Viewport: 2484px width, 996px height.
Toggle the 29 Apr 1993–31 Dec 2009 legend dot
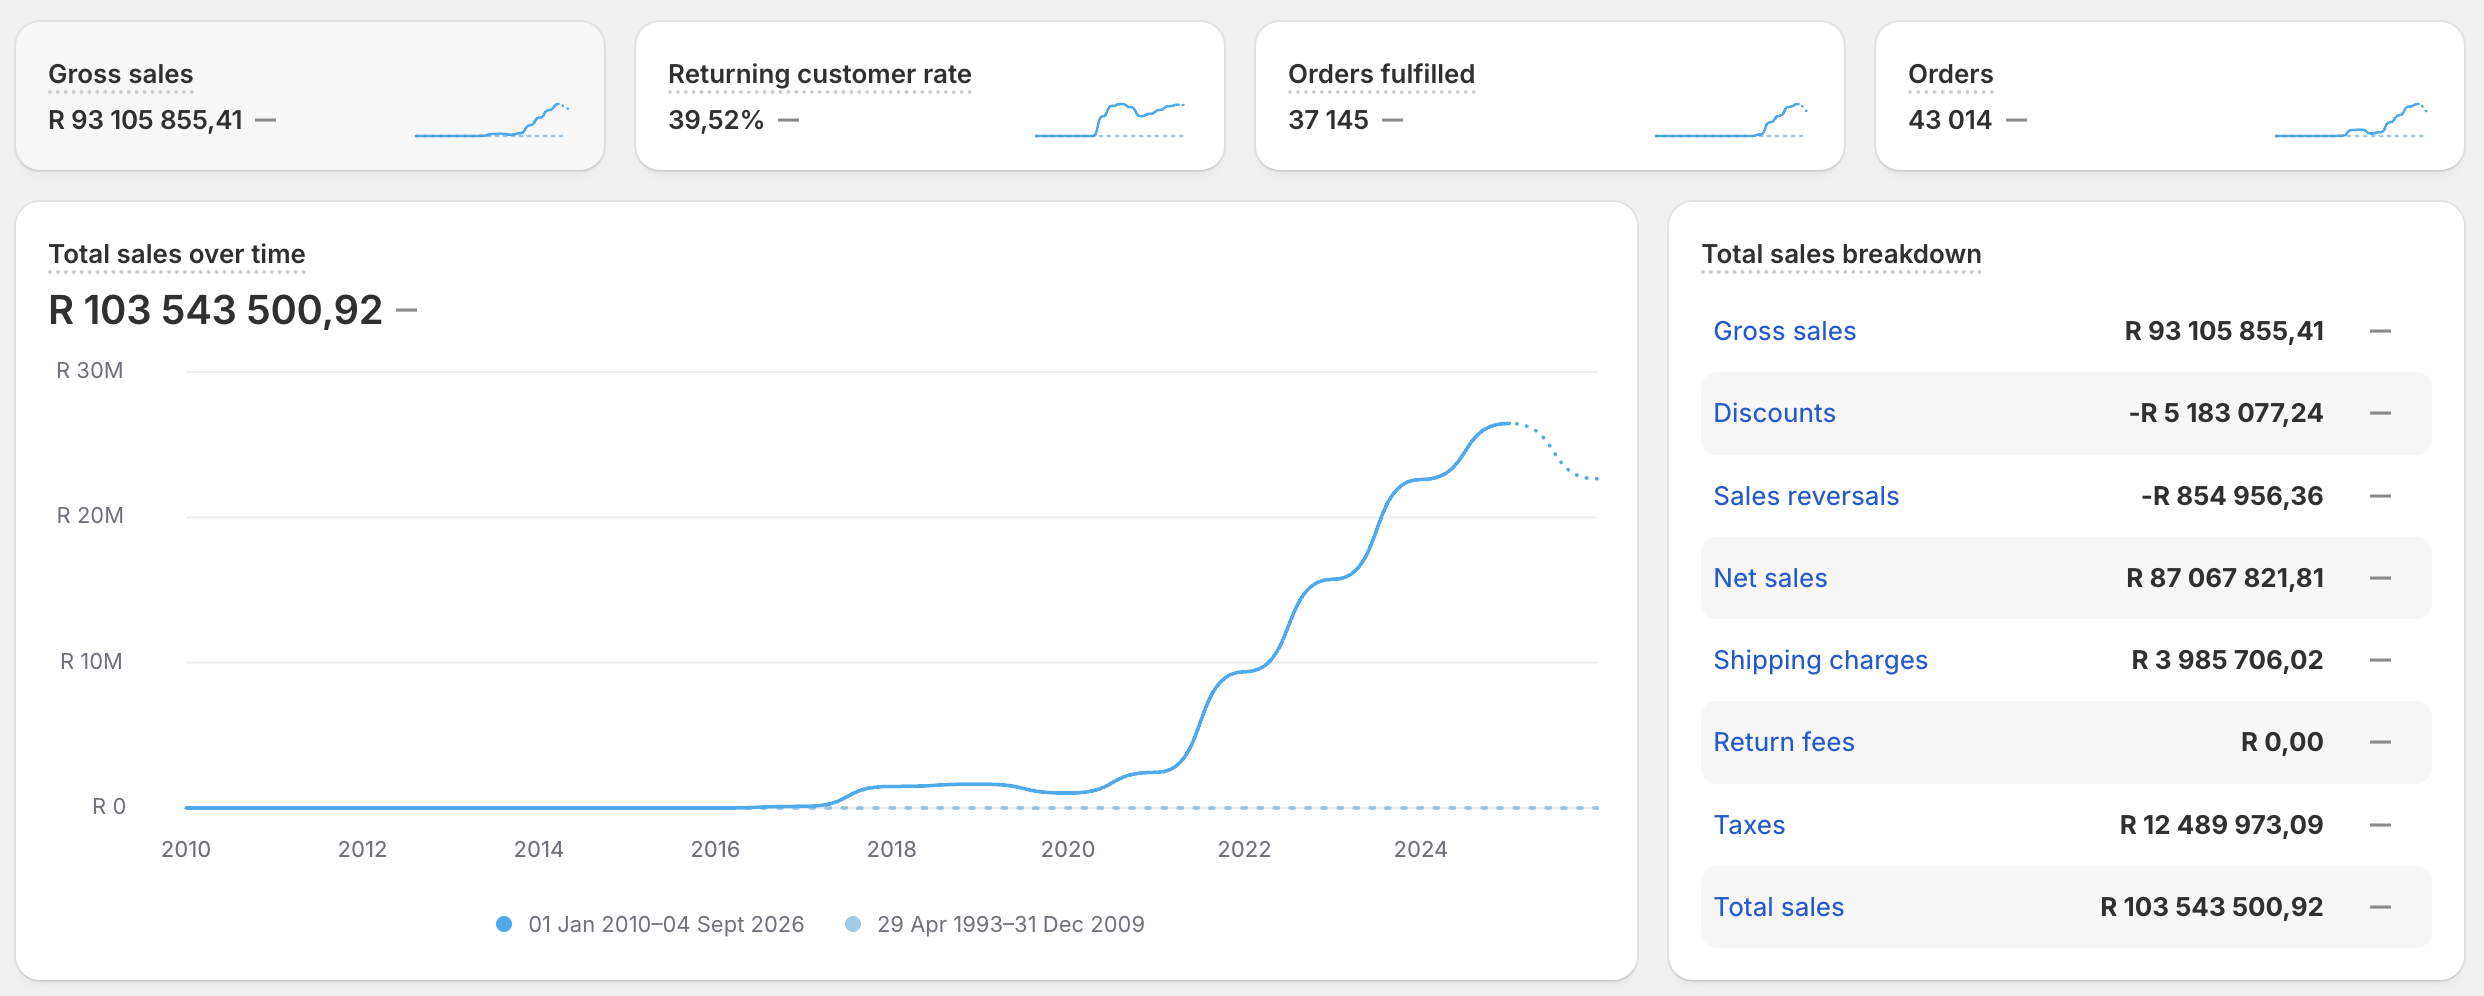853,924
